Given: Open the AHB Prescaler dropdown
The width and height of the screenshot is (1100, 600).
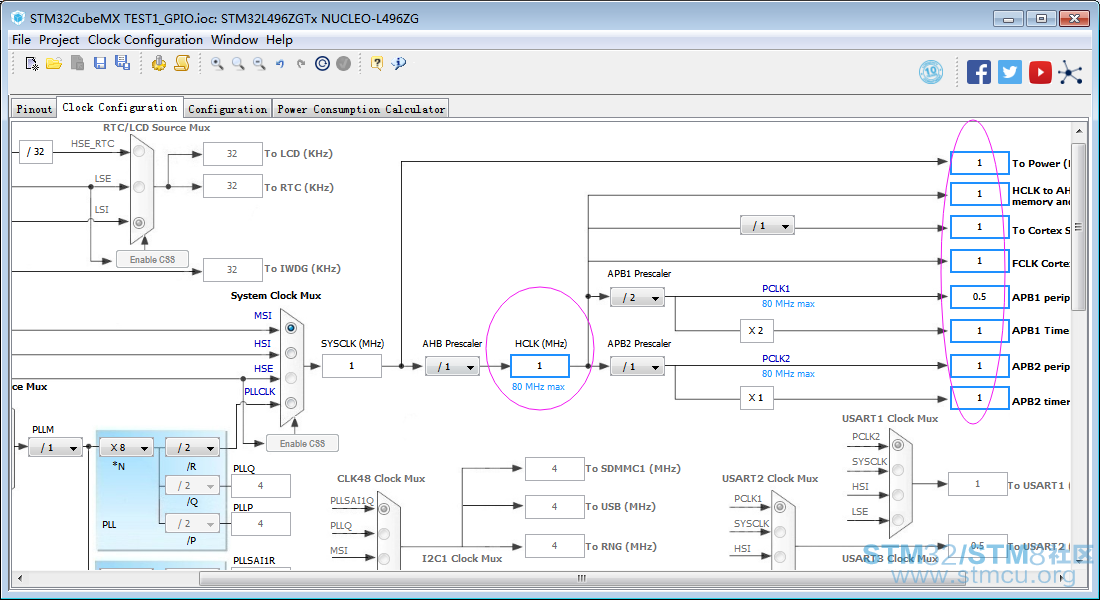Looking at the screenshot, I should click(452, 366).
